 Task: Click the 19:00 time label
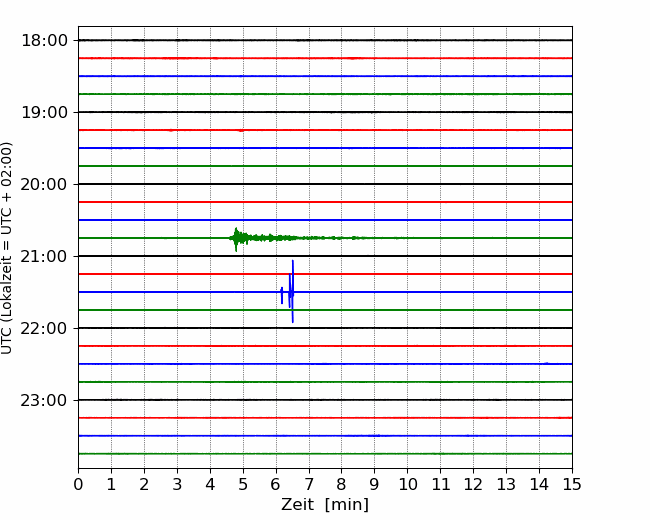click(44, 112)
